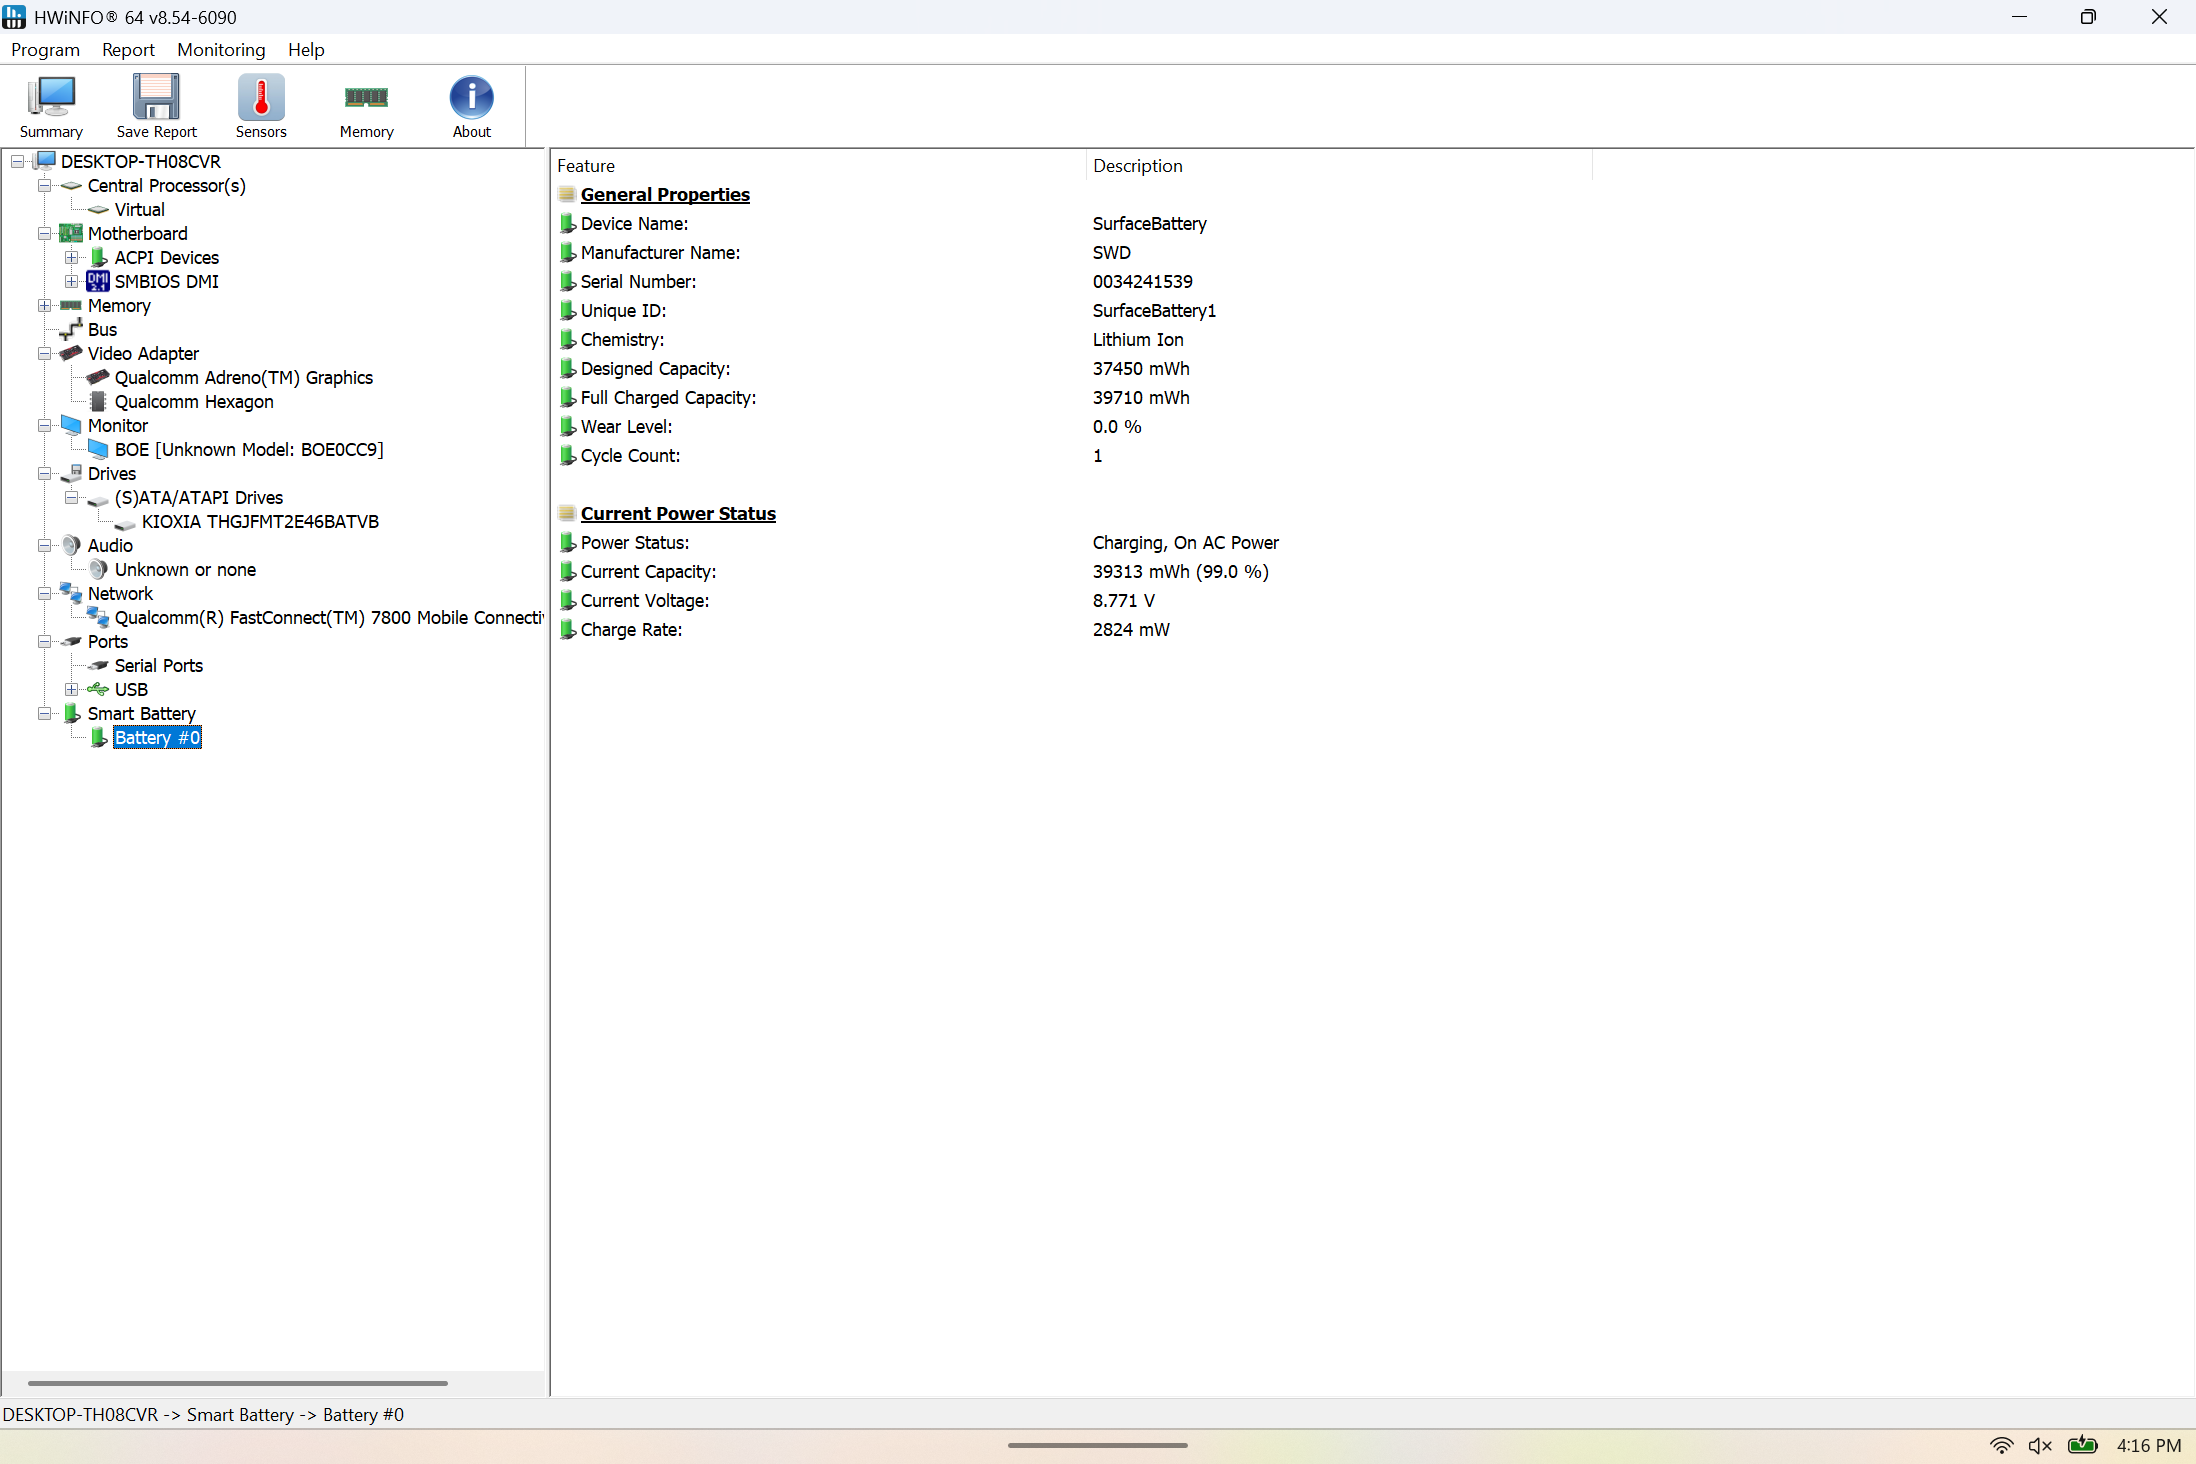Expand the Memory tree node
The image size is (2196, 1464).
(x=44, y=305)
